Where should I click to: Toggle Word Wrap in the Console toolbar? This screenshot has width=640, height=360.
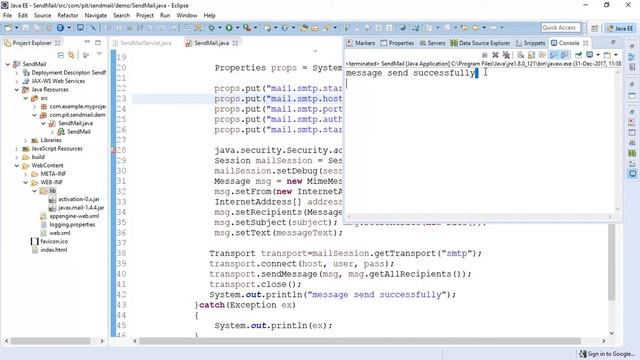pos(542,55)
